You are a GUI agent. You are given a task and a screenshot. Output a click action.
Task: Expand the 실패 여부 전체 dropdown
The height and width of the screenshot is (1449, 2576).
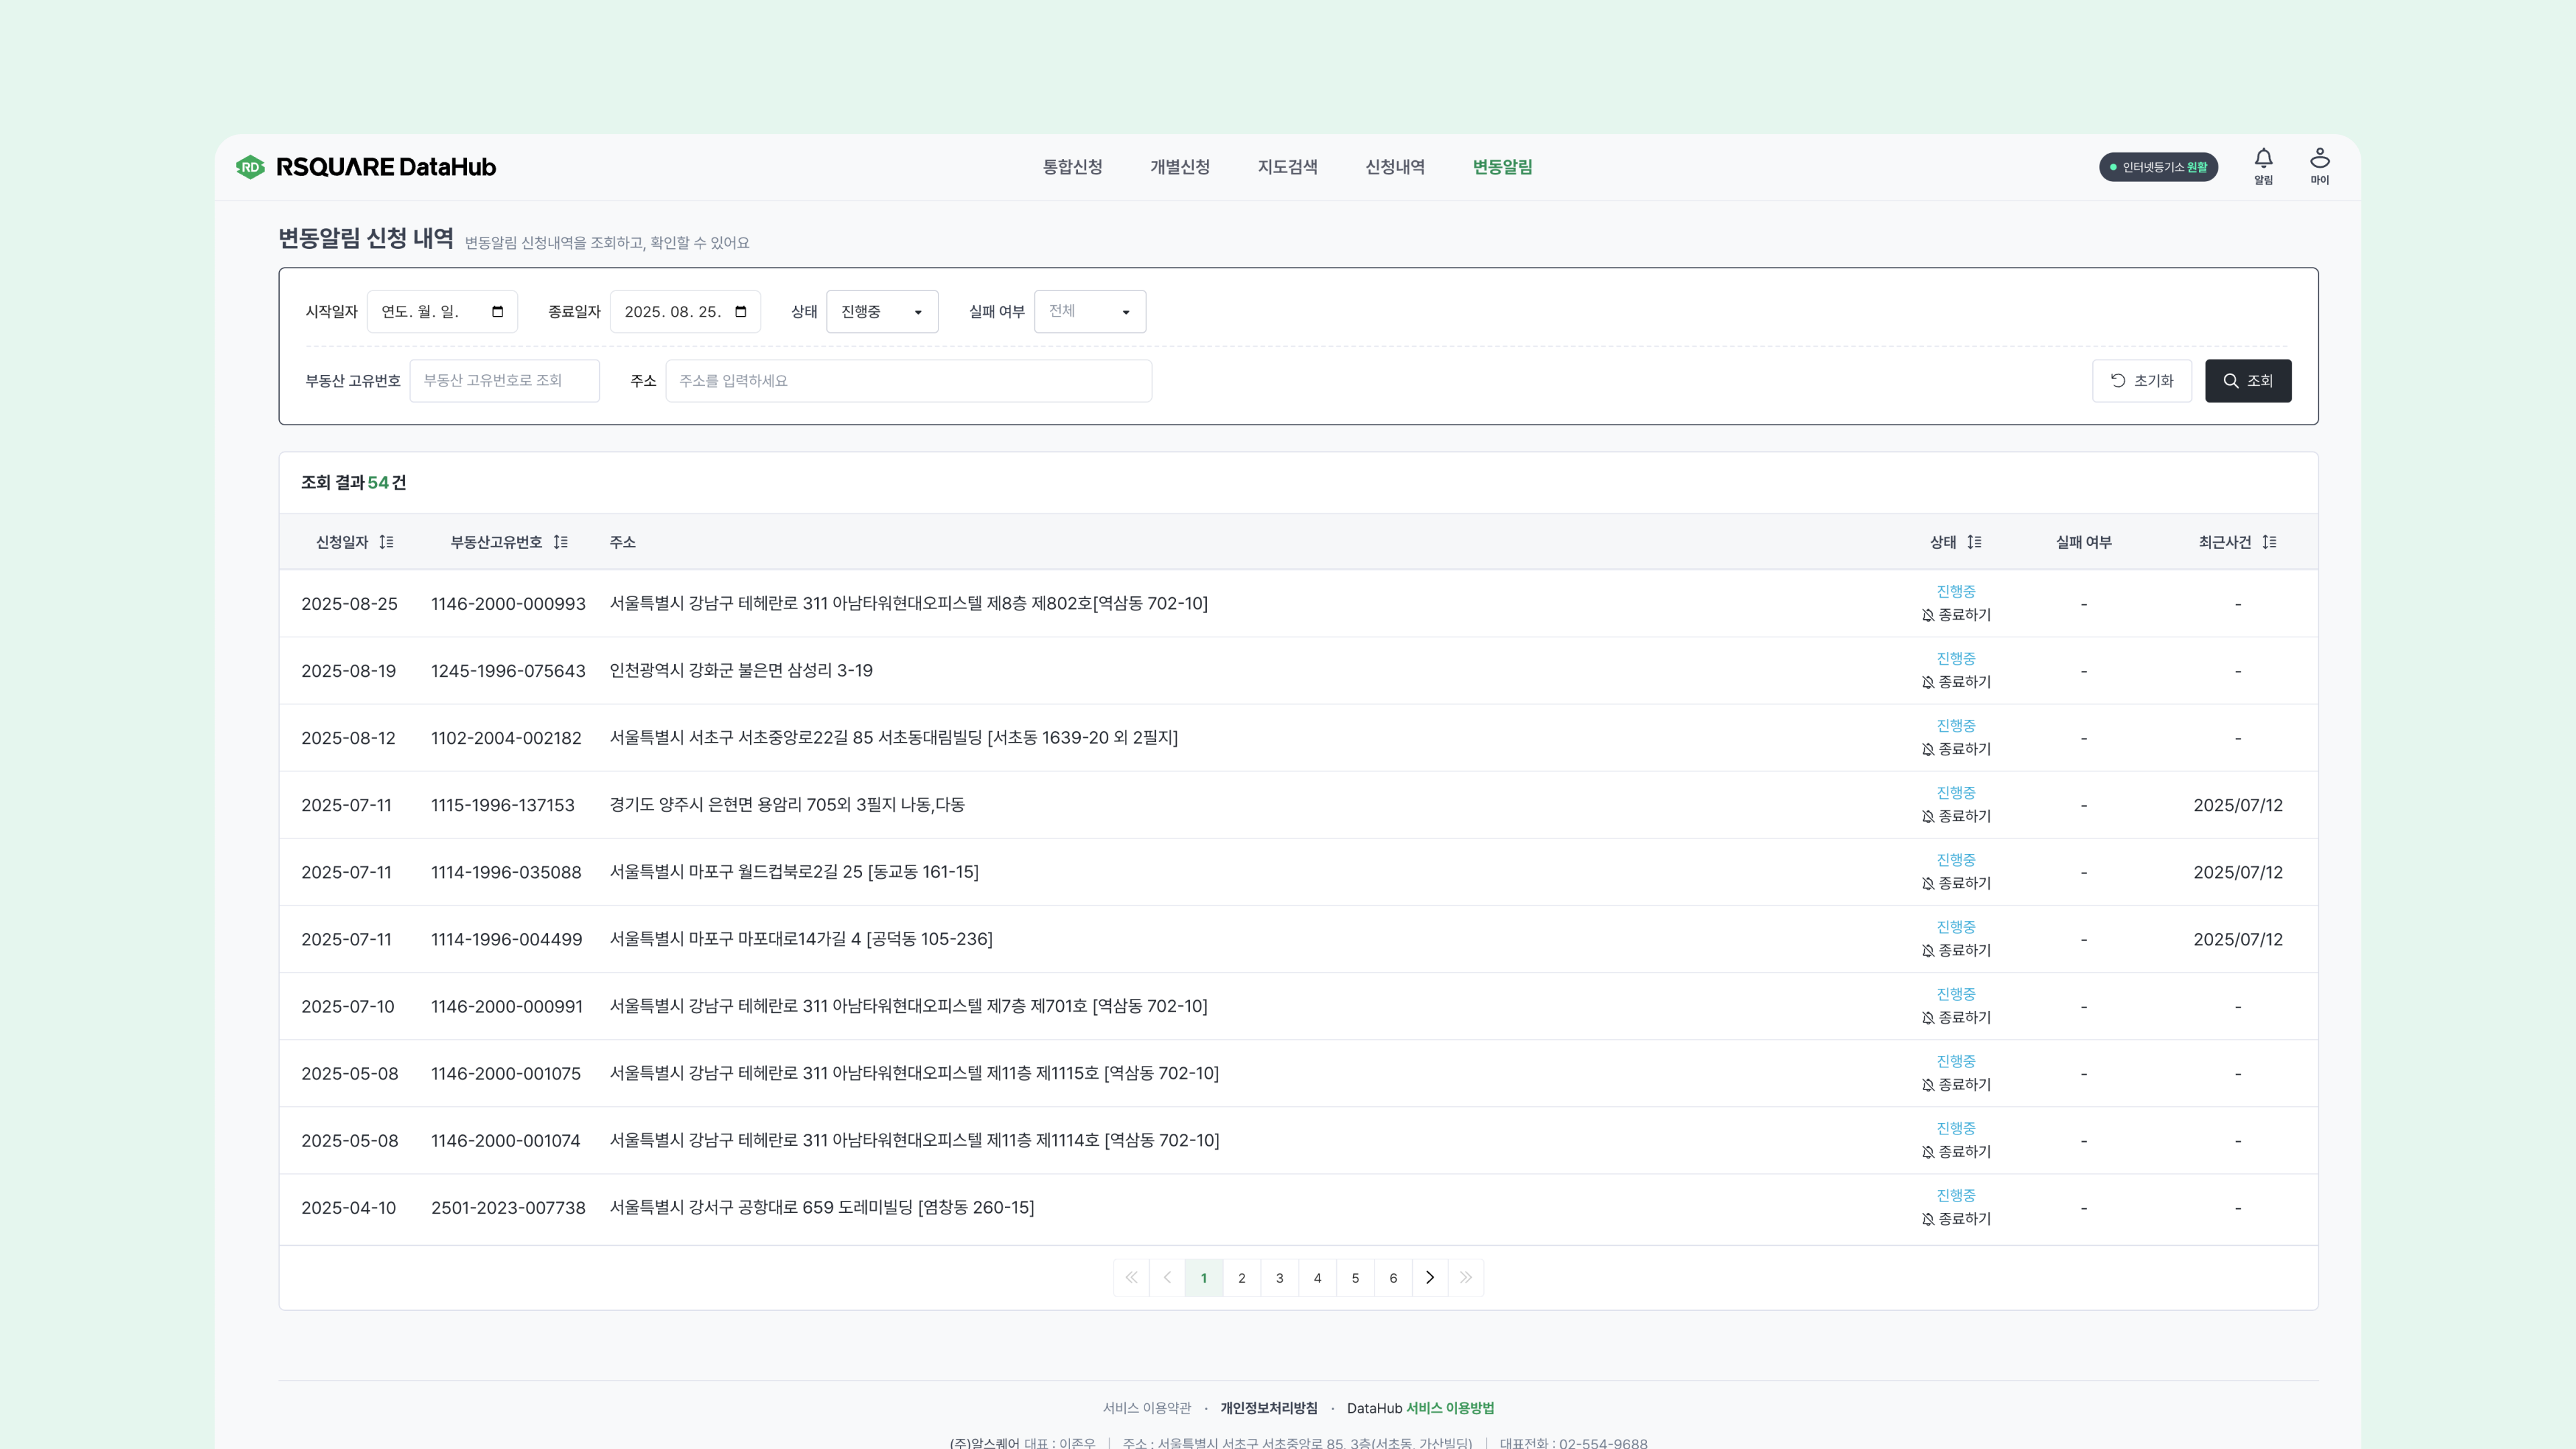pos(1089,312)
